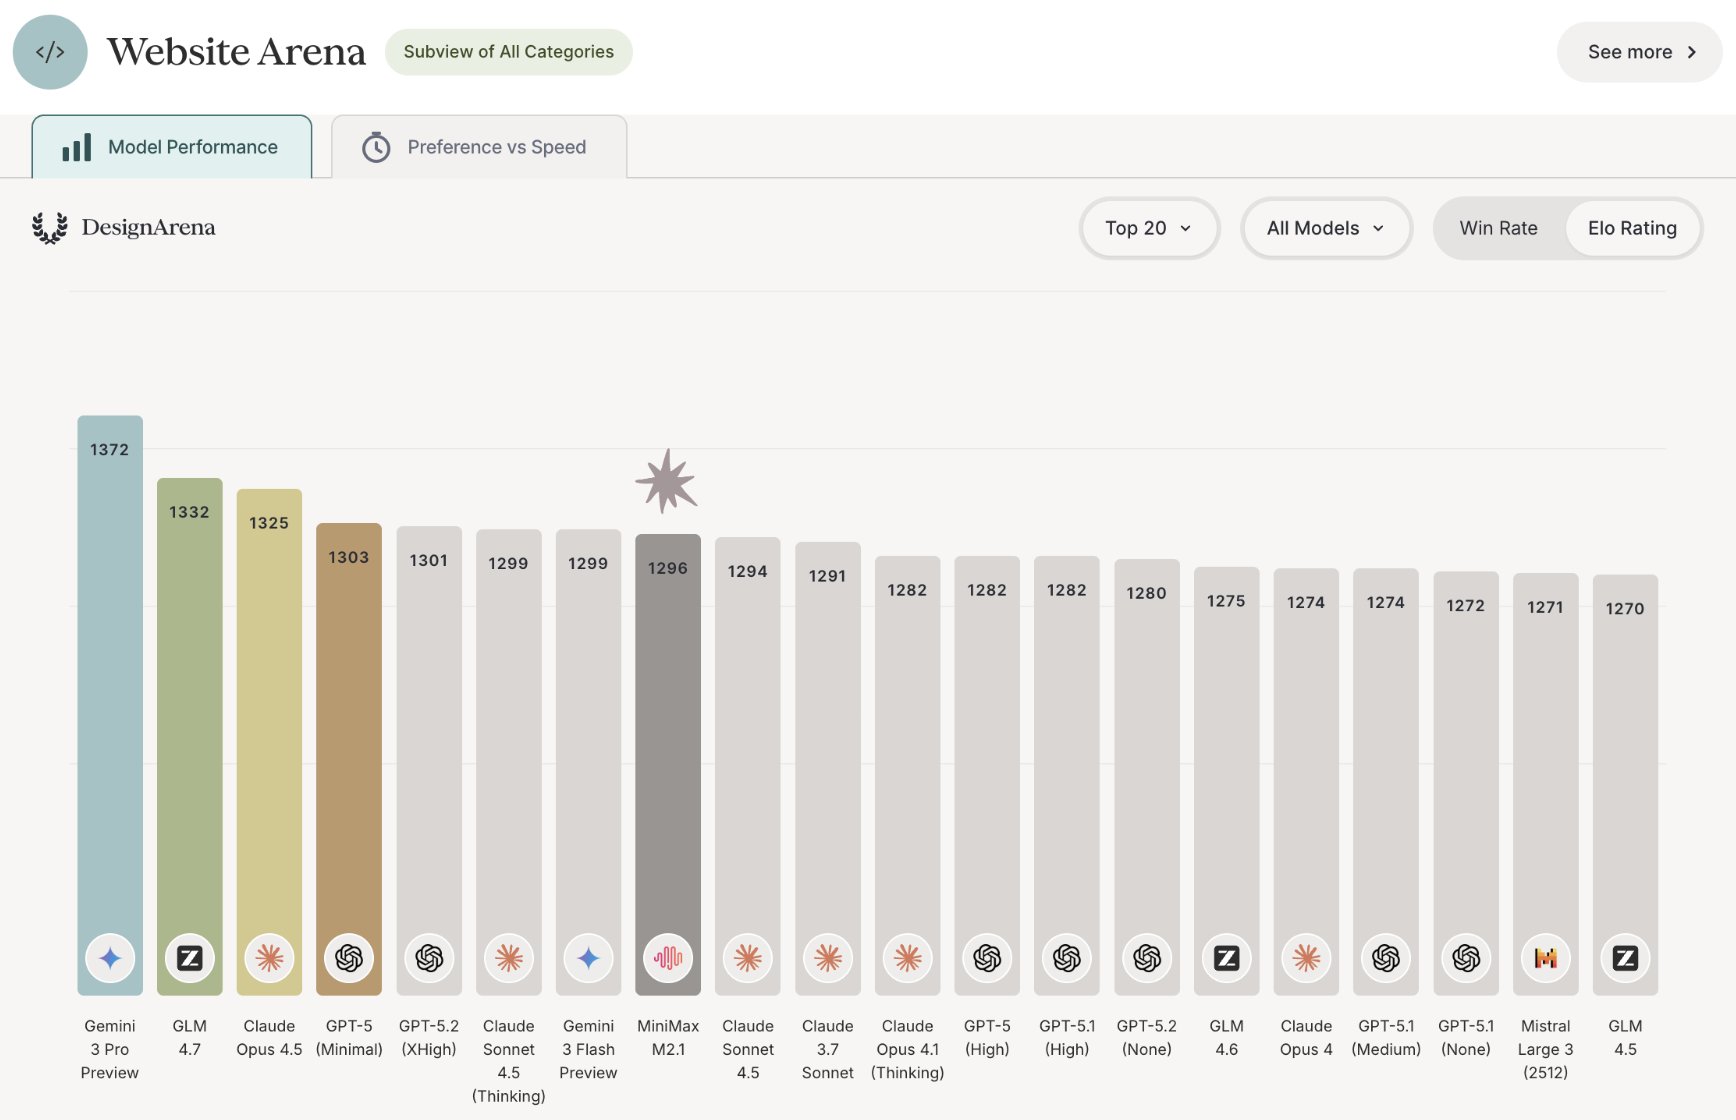The width and height of the screenshot is (1736, 1120).
Task: Click the DesignArena laurel wreath logo
Action: 50,228
